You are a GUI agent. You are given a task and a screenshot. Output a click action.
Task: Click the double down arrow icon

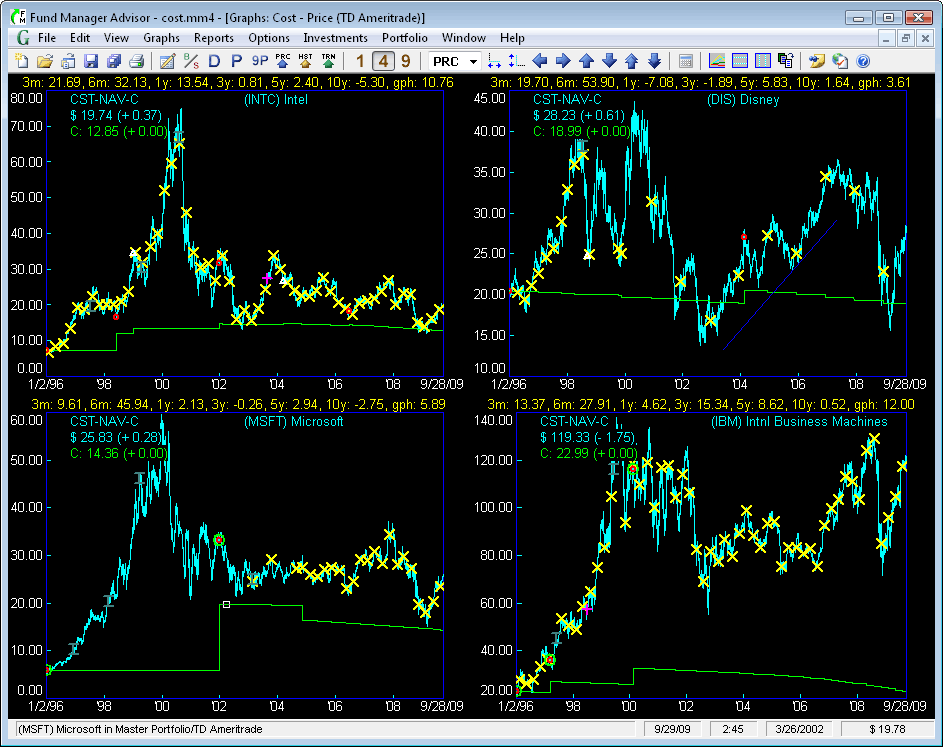[654, 61]
